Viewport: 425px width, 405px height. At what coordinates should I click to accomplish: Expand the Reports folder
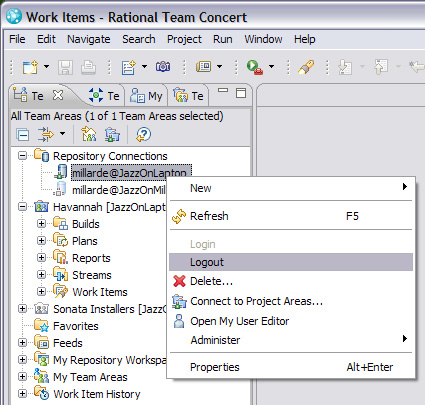pyautogui.click(x=41, y=258)
